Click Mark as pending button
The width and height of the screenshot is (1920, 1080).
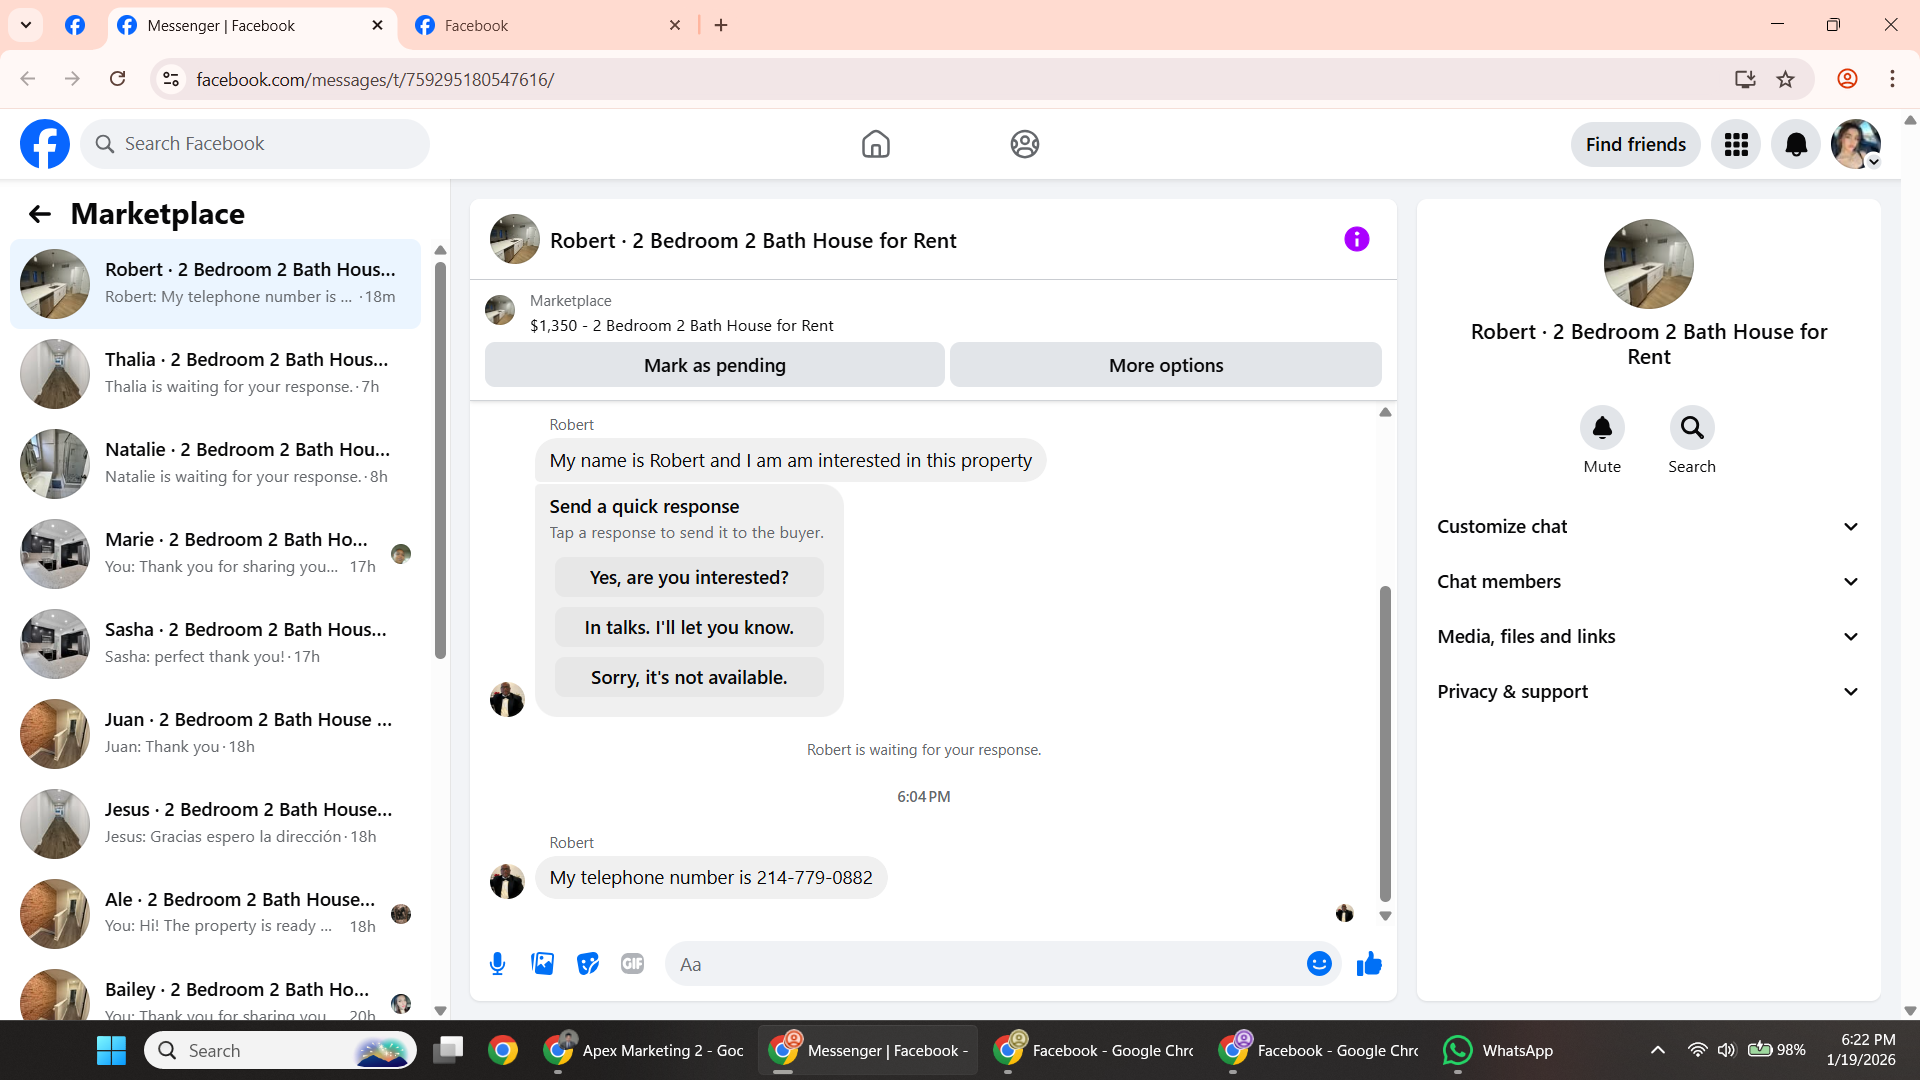point(714,366)
